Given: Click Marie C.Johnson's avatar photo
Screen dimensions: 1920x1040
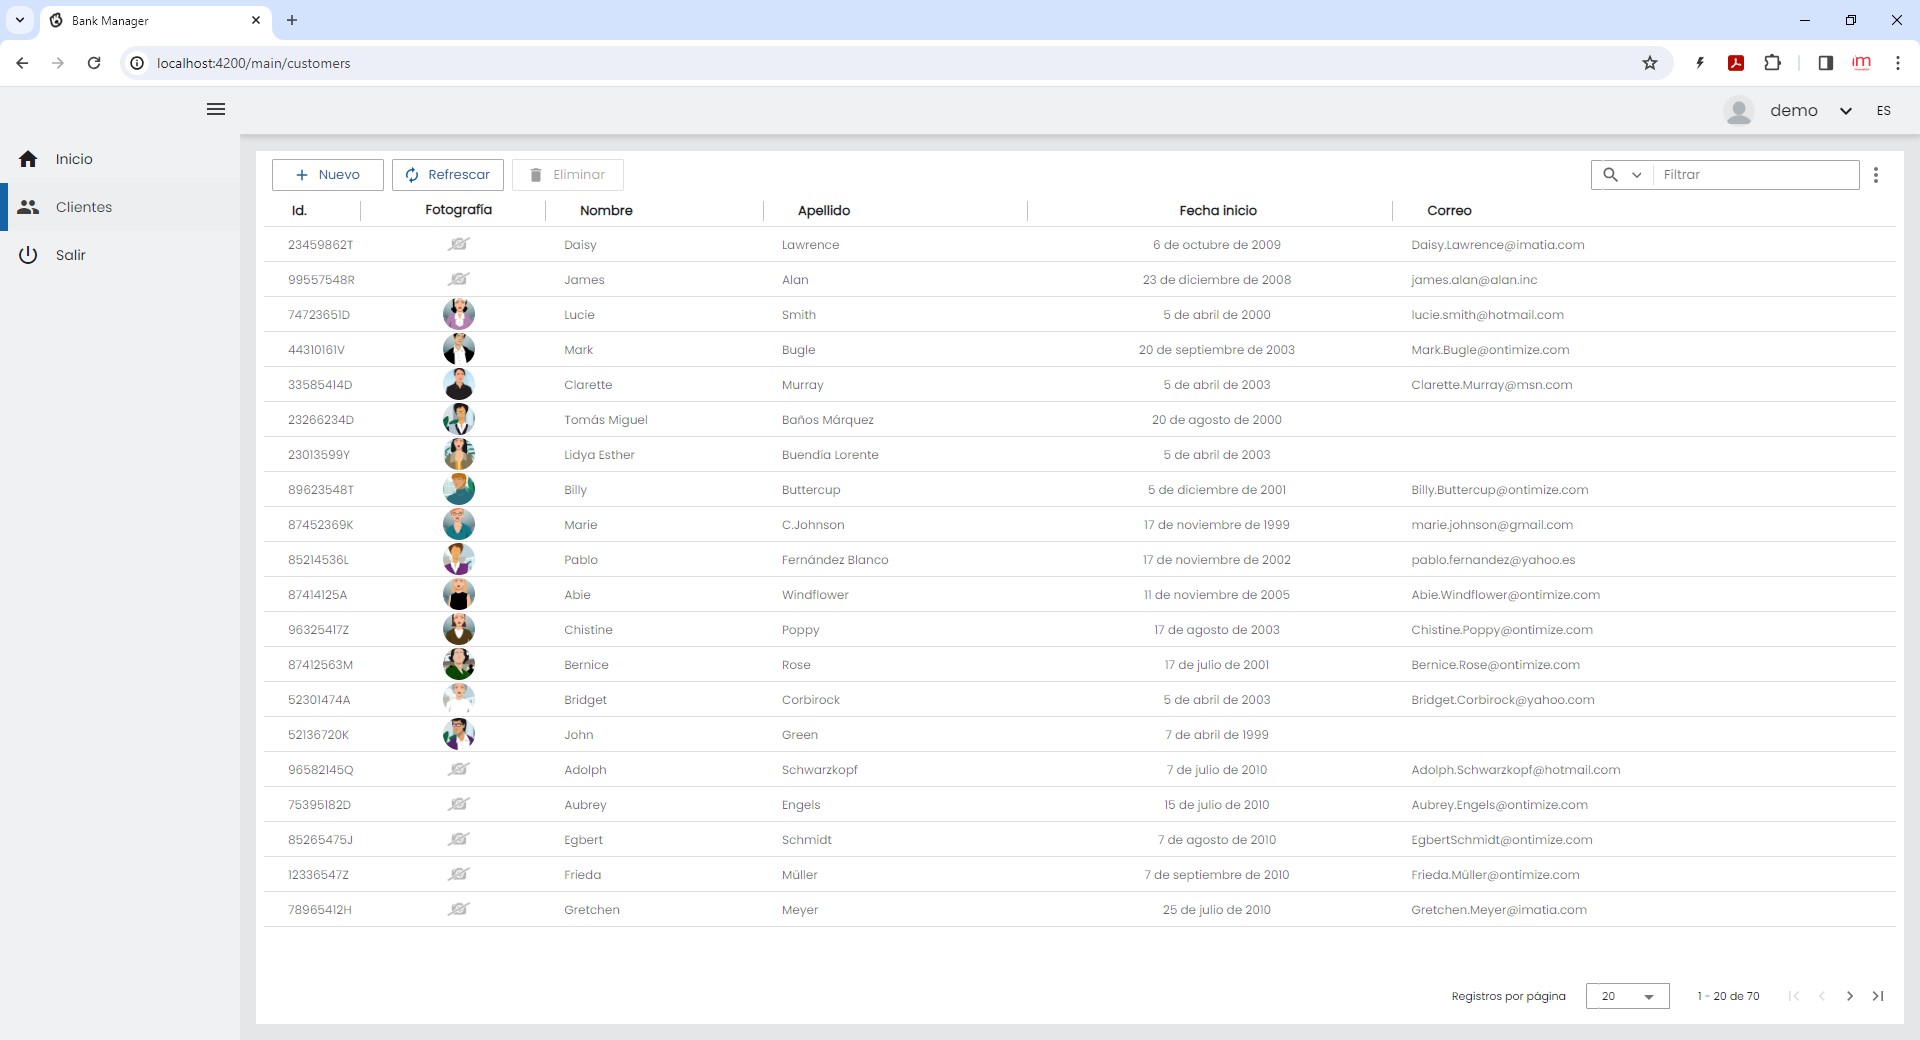Looking at the screenshot, I should point(459,524).
